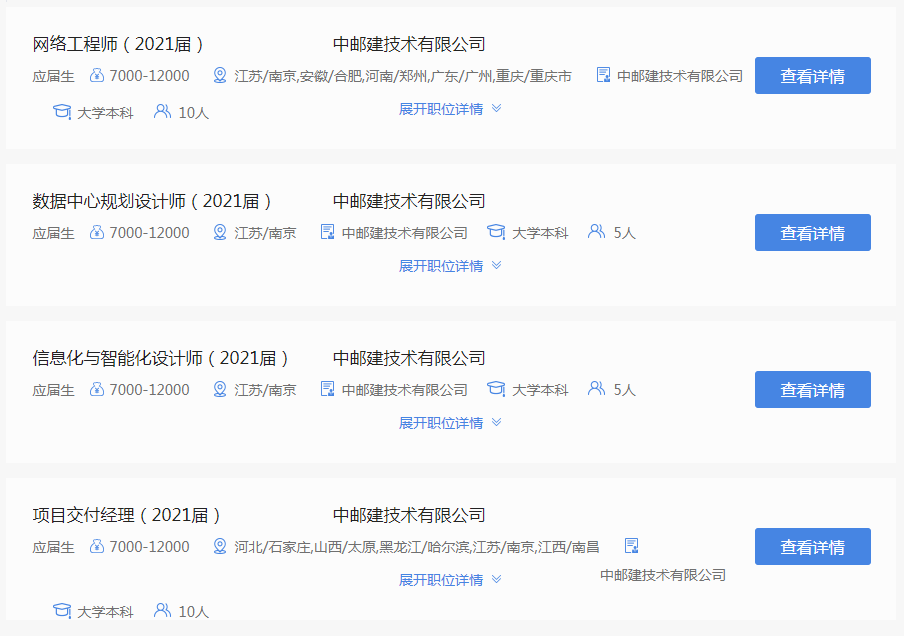Click the company icon in the 网络工程师 row

click(603, 75)
